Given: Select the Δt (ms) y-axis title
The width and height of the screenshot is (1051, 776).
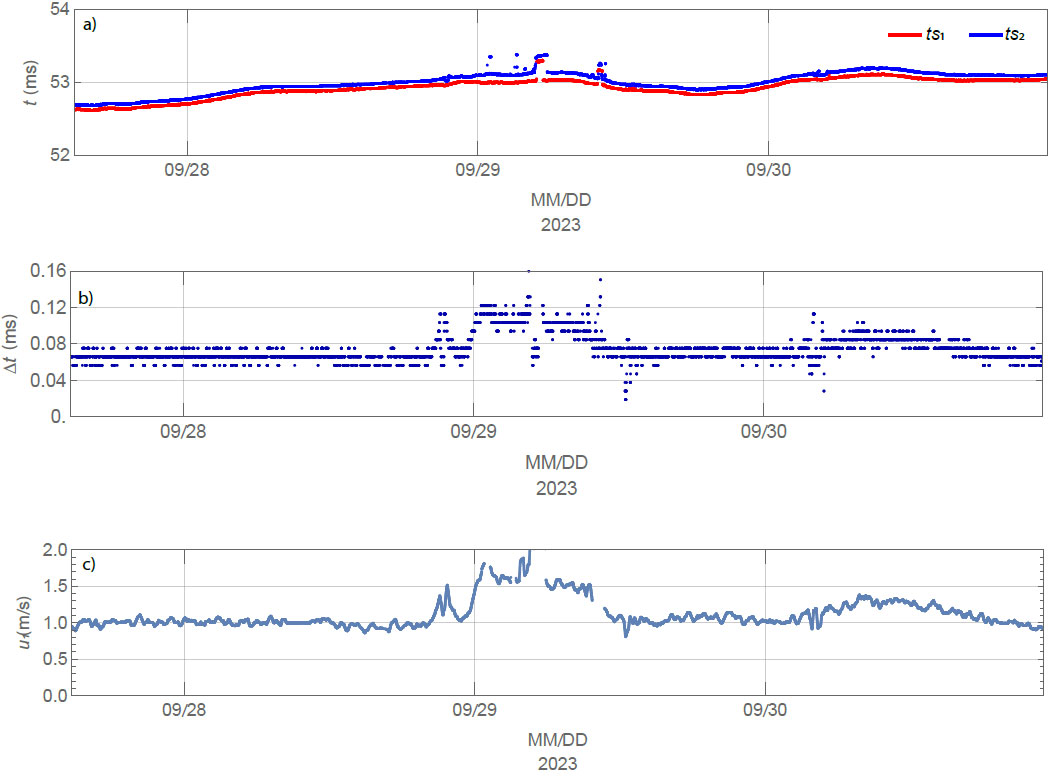Looking at the screenshot, I should click(x=12, y=343).
